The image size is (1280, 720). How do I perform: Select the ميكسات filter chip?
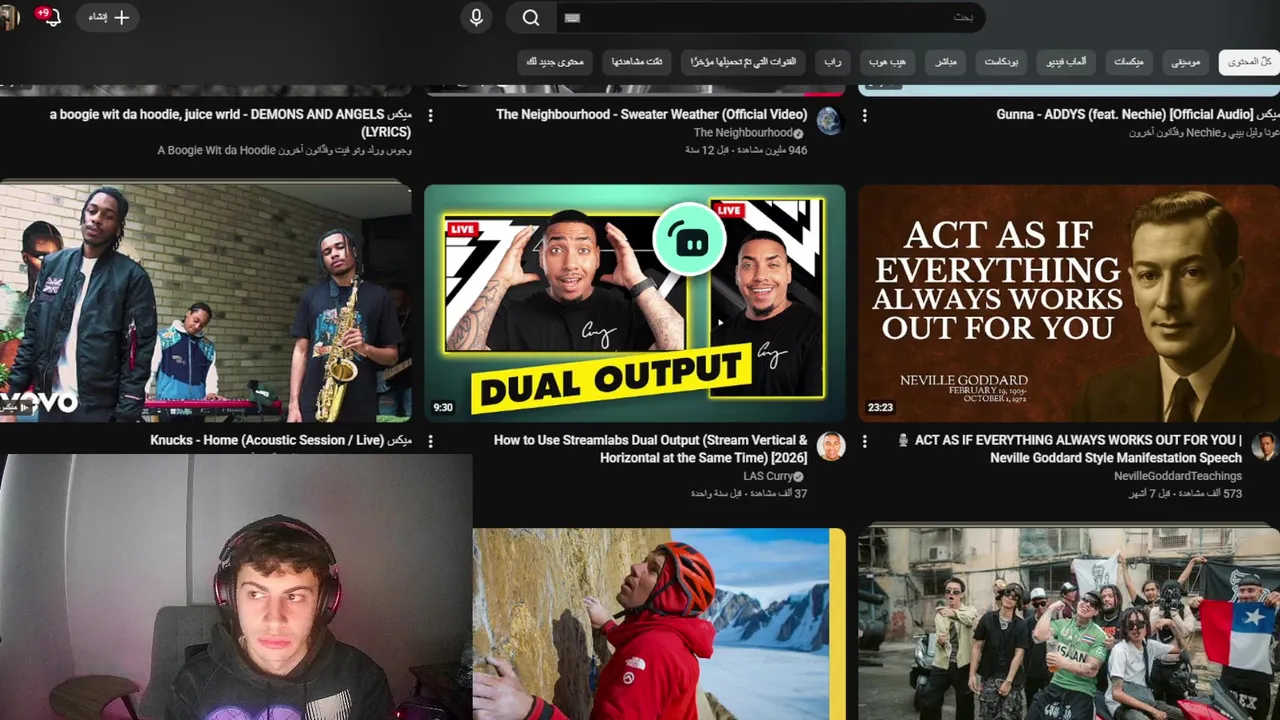[x=1129, y=62]
